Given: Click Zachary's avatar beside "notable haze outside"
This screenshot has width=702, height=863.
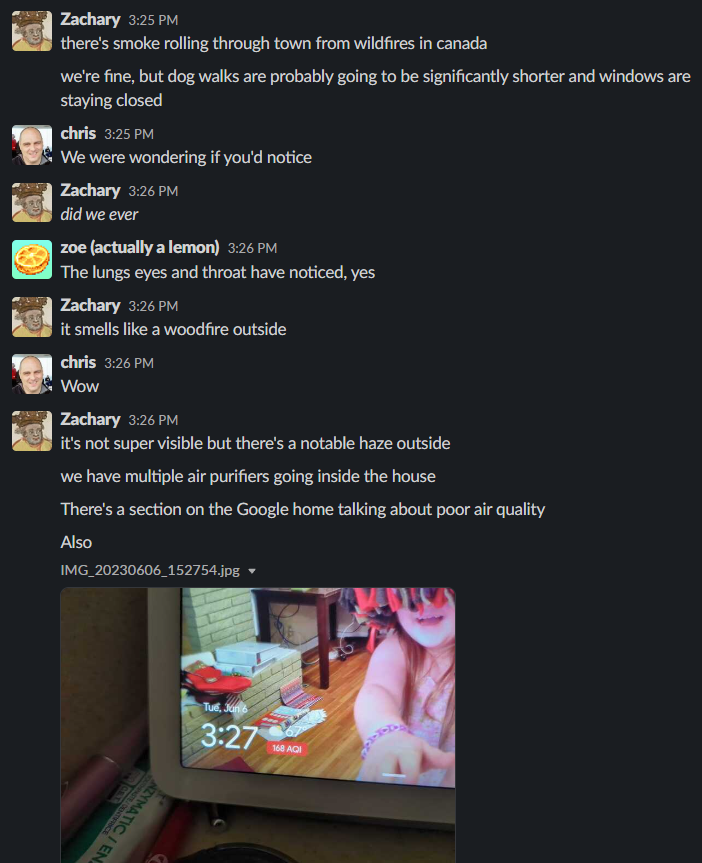Looking at the screenshot, I should click(x=32, y=431).
